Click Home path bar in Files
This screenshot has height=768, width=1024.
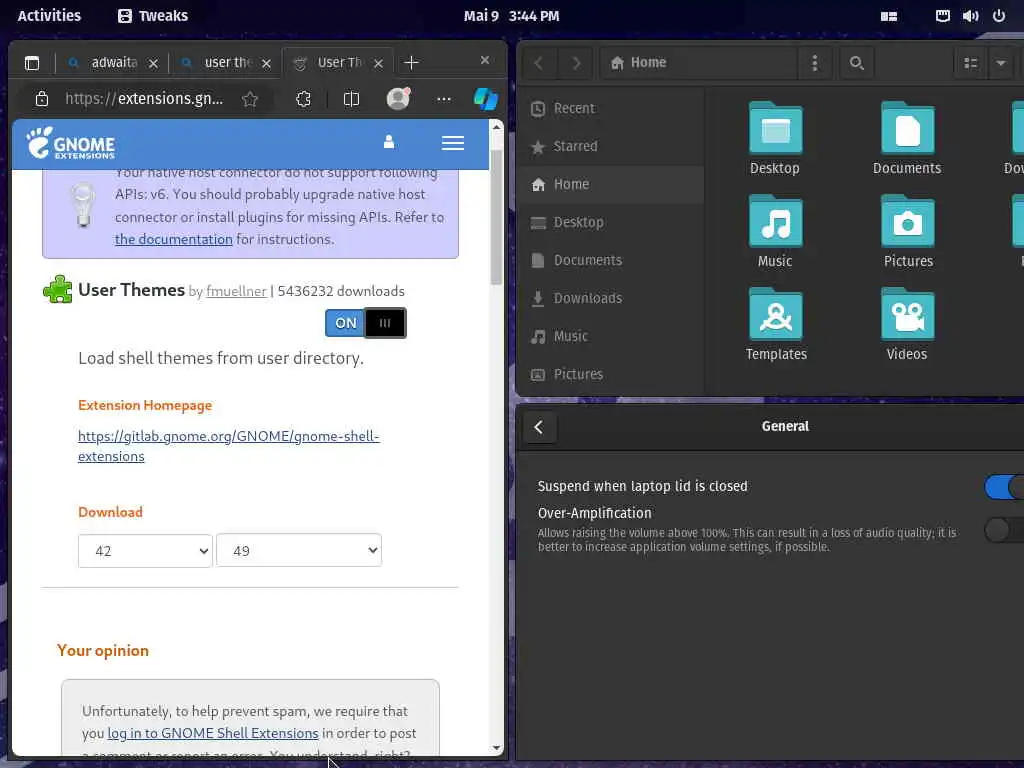[699, 63]
